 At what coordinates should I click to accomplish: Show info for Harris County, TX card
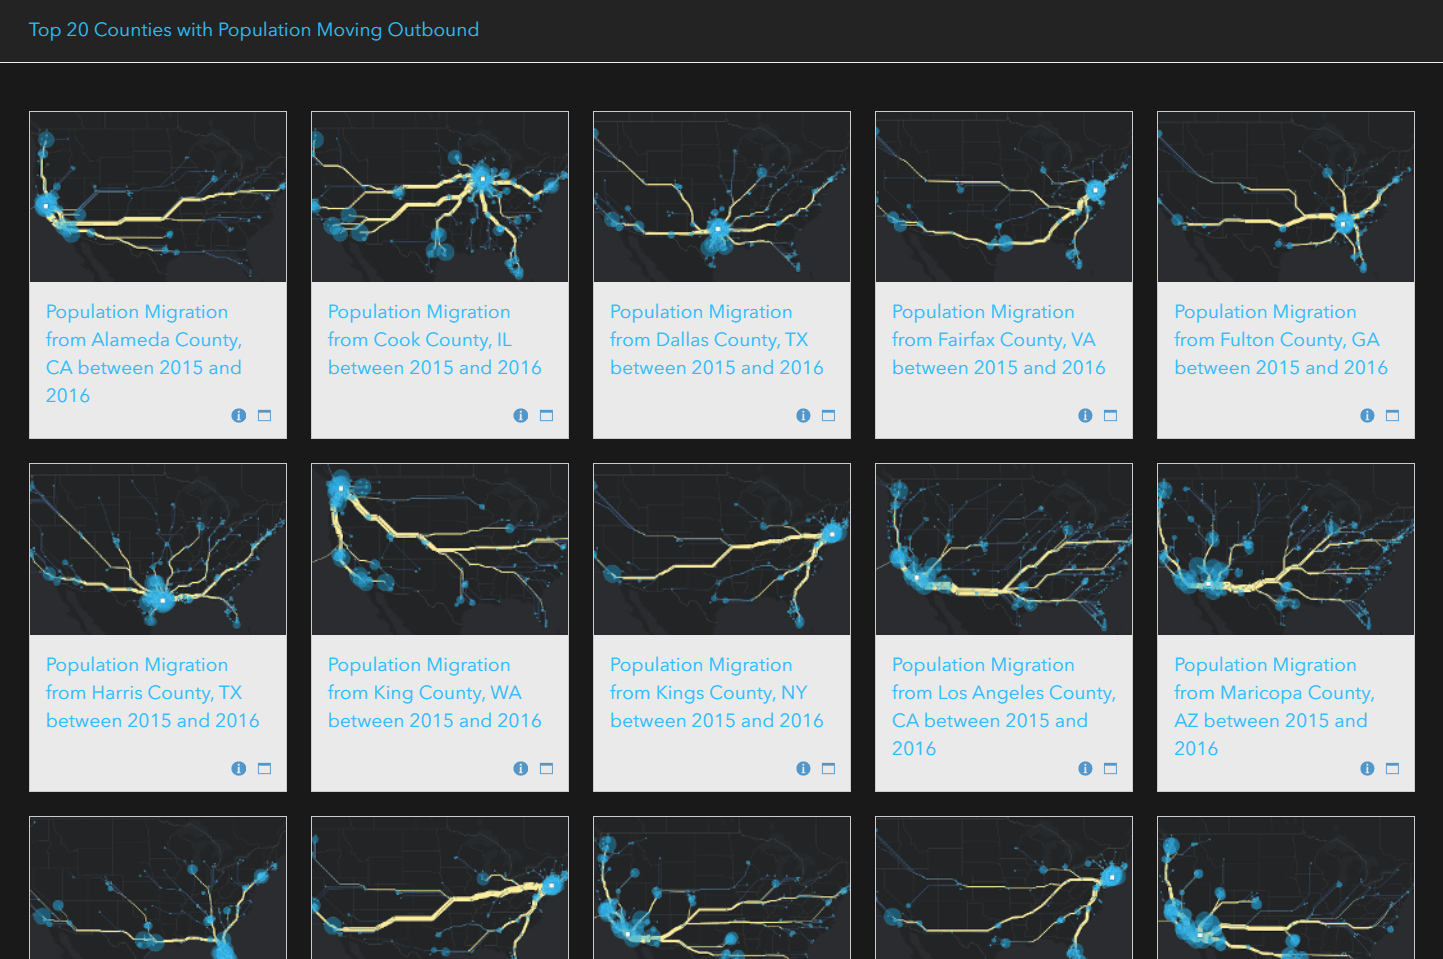point(239,769)
